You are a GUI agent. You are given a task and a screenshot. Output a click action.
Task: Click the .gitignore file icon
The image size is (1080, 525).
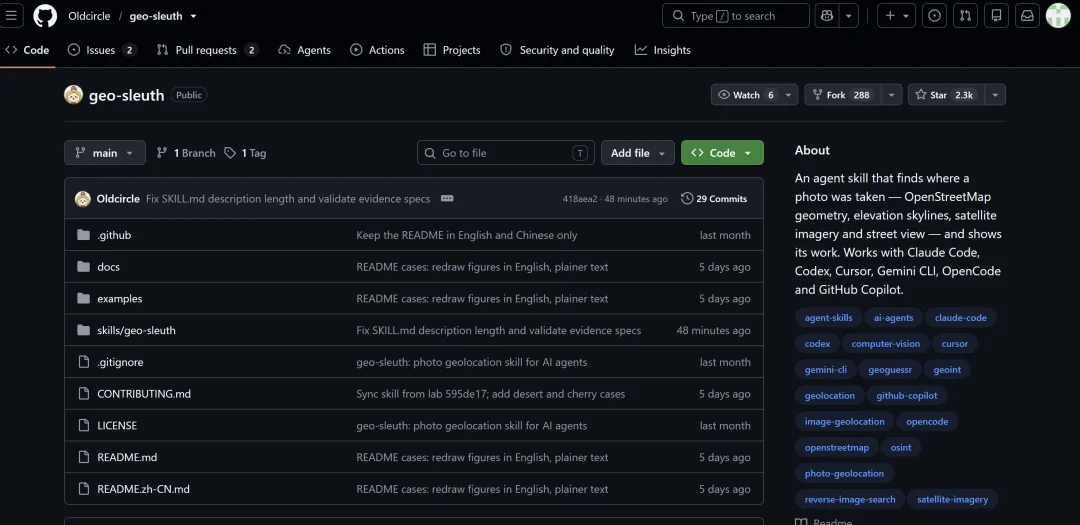(84, 362)
